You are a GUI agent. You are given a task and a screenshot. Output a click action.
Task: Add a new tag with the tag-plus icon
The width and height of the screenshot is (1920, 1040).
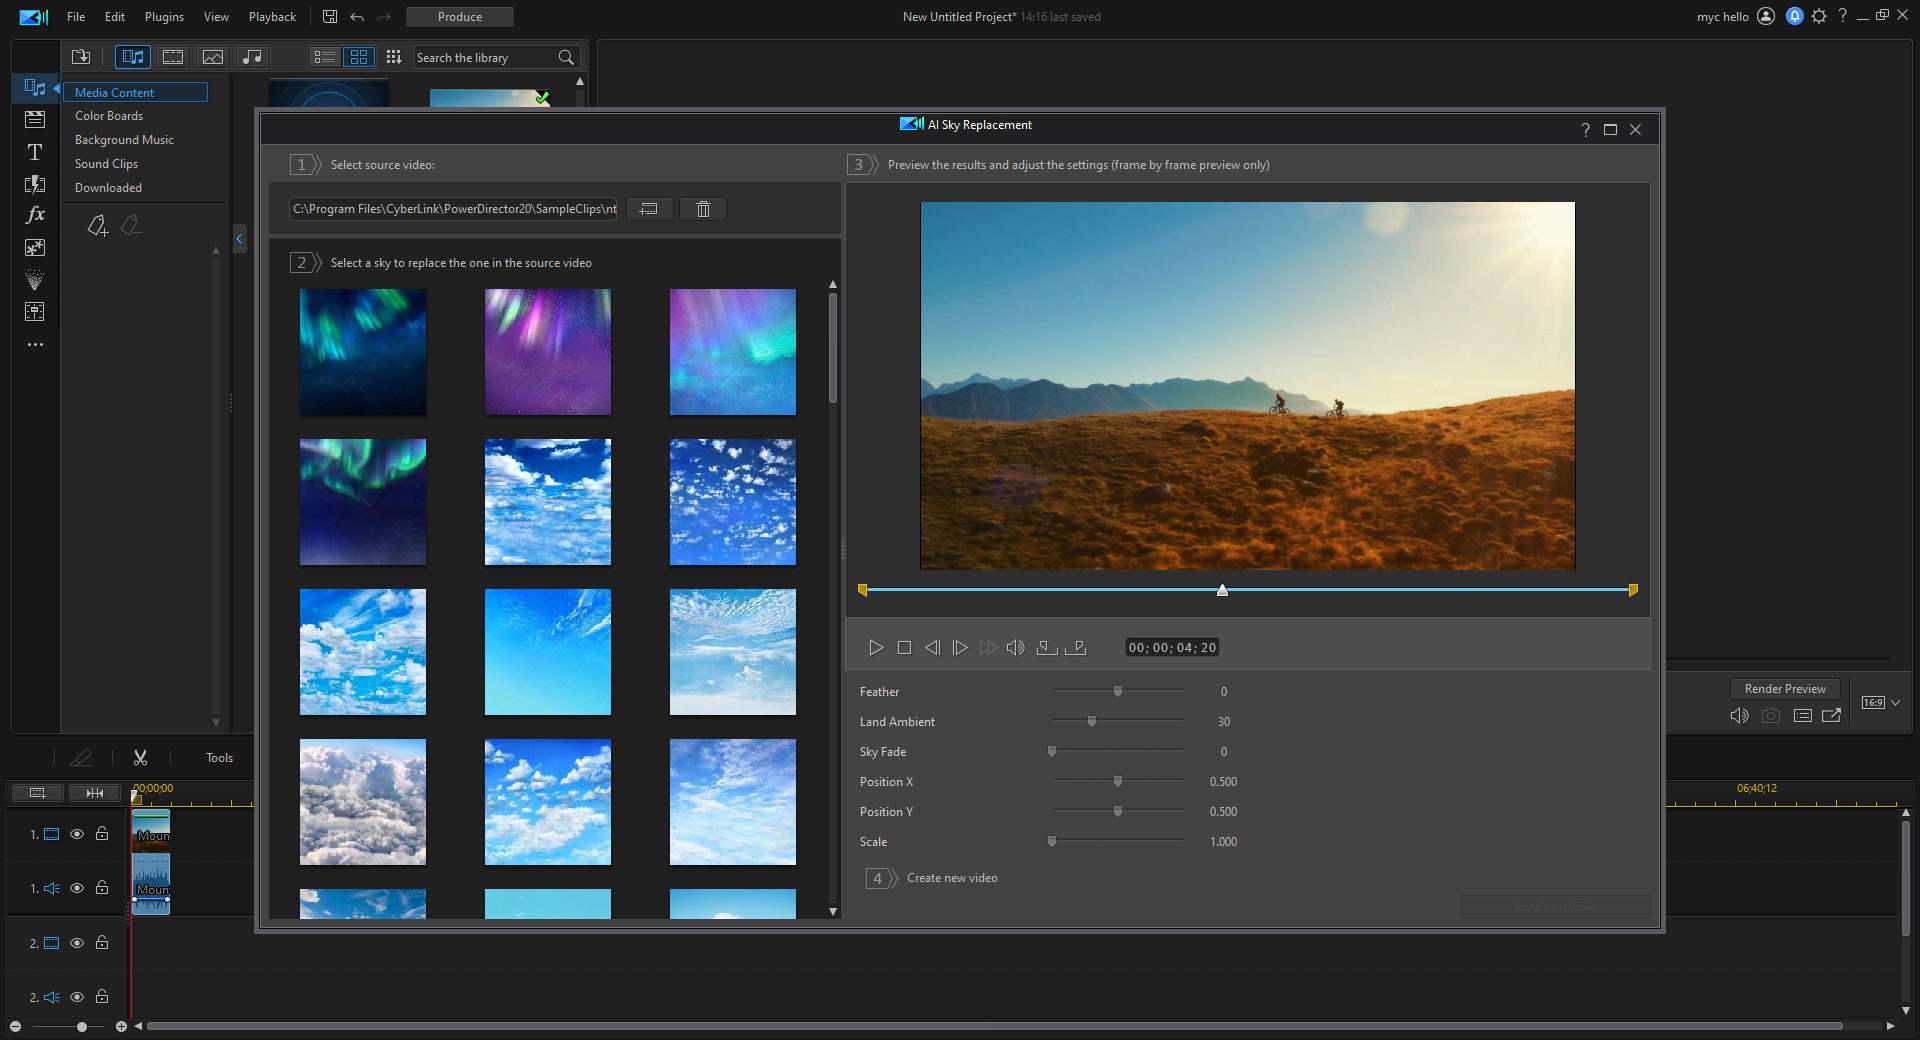point(97,226)
